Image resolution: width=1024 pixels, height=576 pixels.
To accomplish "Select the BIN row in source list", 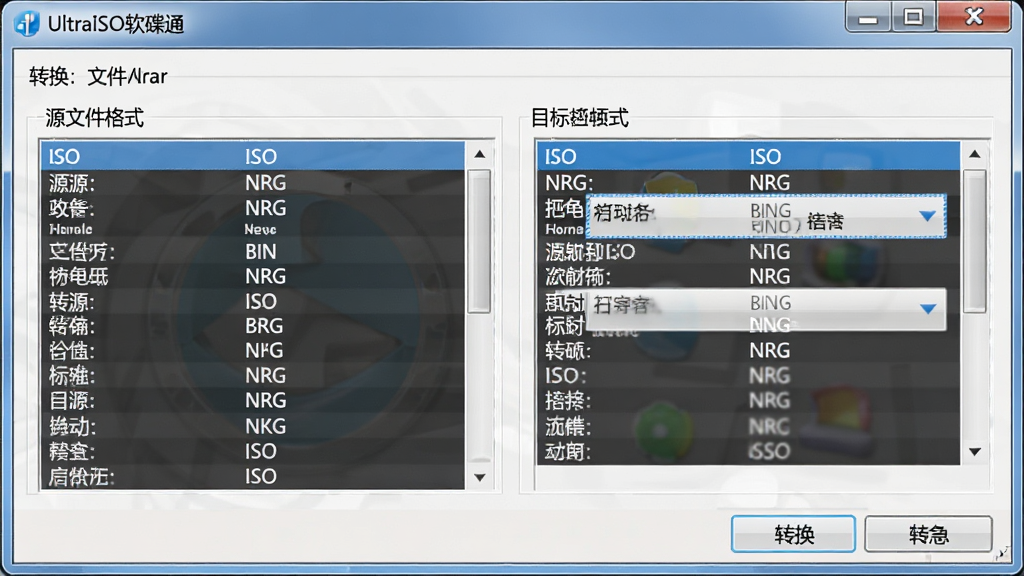I will click(253, 251).
